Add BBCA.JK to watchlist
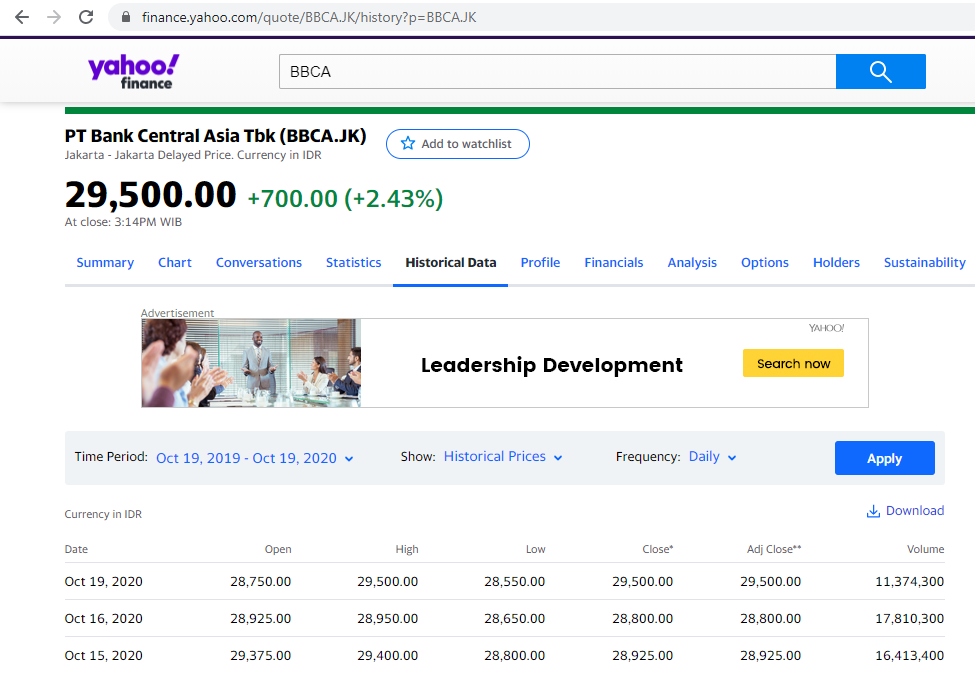The image size is (975, 673). click(x=458, y=144)
